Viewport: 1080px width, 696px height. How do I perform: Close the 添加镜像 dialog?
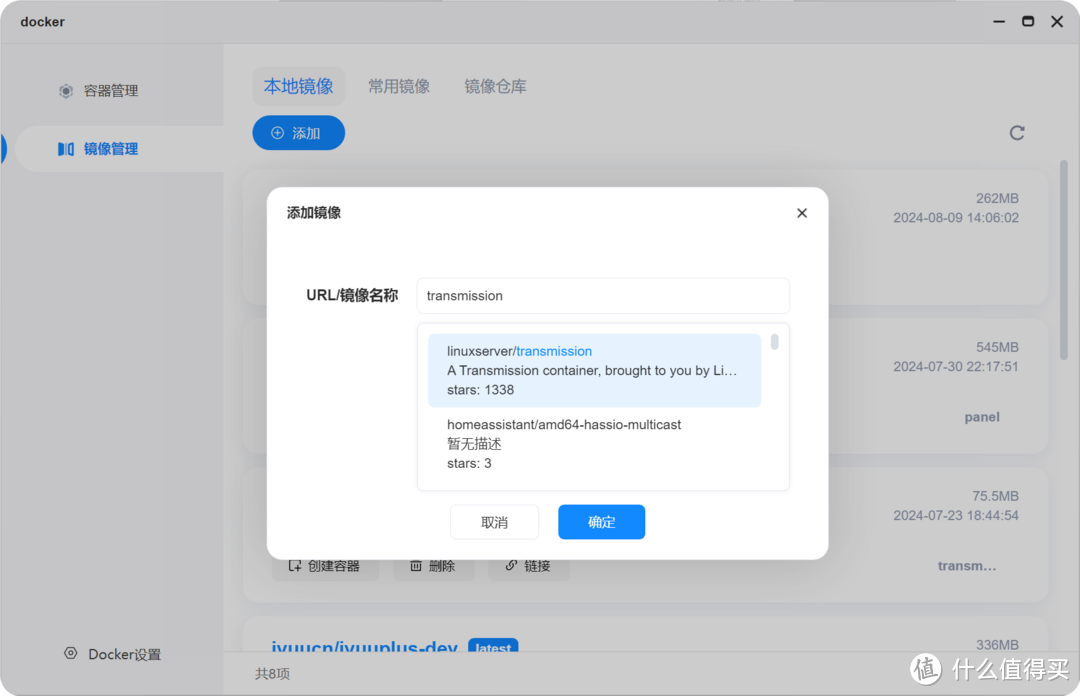click(801, 213)
